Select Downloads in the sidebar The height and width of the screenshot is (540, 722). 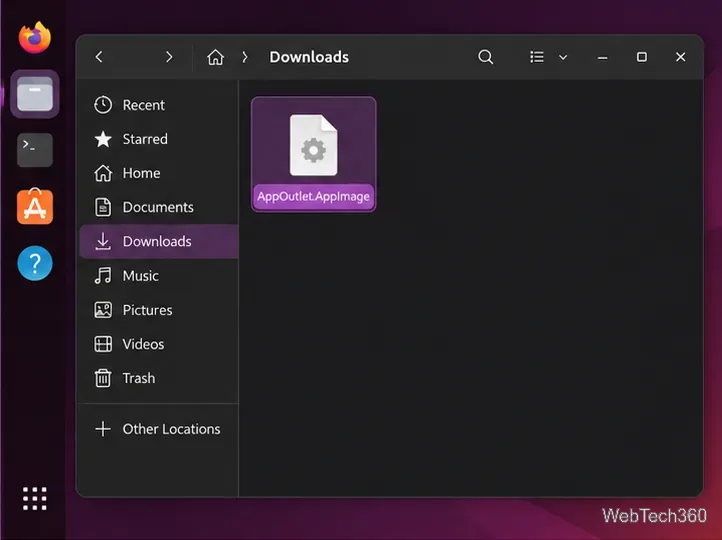159,241
